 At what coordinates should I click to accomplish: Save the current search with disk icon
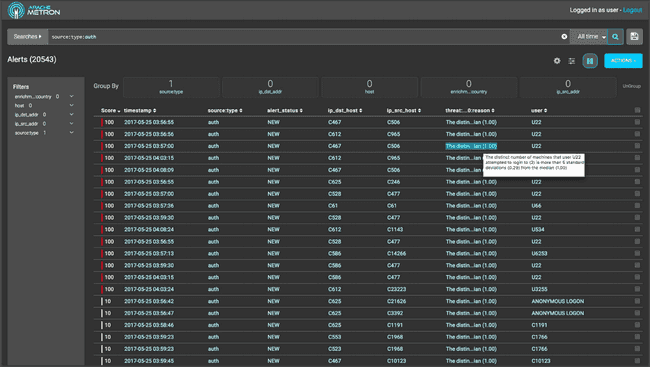(x=634, y=36)
